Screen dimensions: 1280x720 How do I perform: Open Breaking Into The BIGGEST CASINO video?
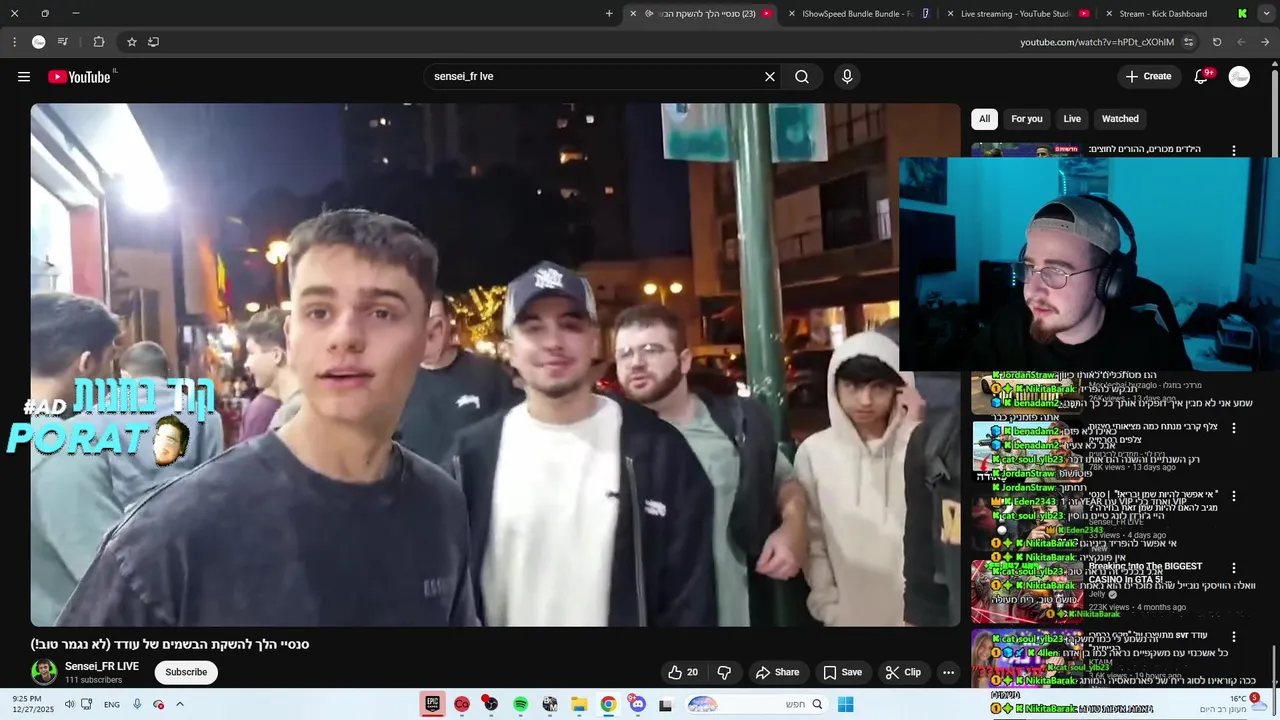[x=1145, y=573]
